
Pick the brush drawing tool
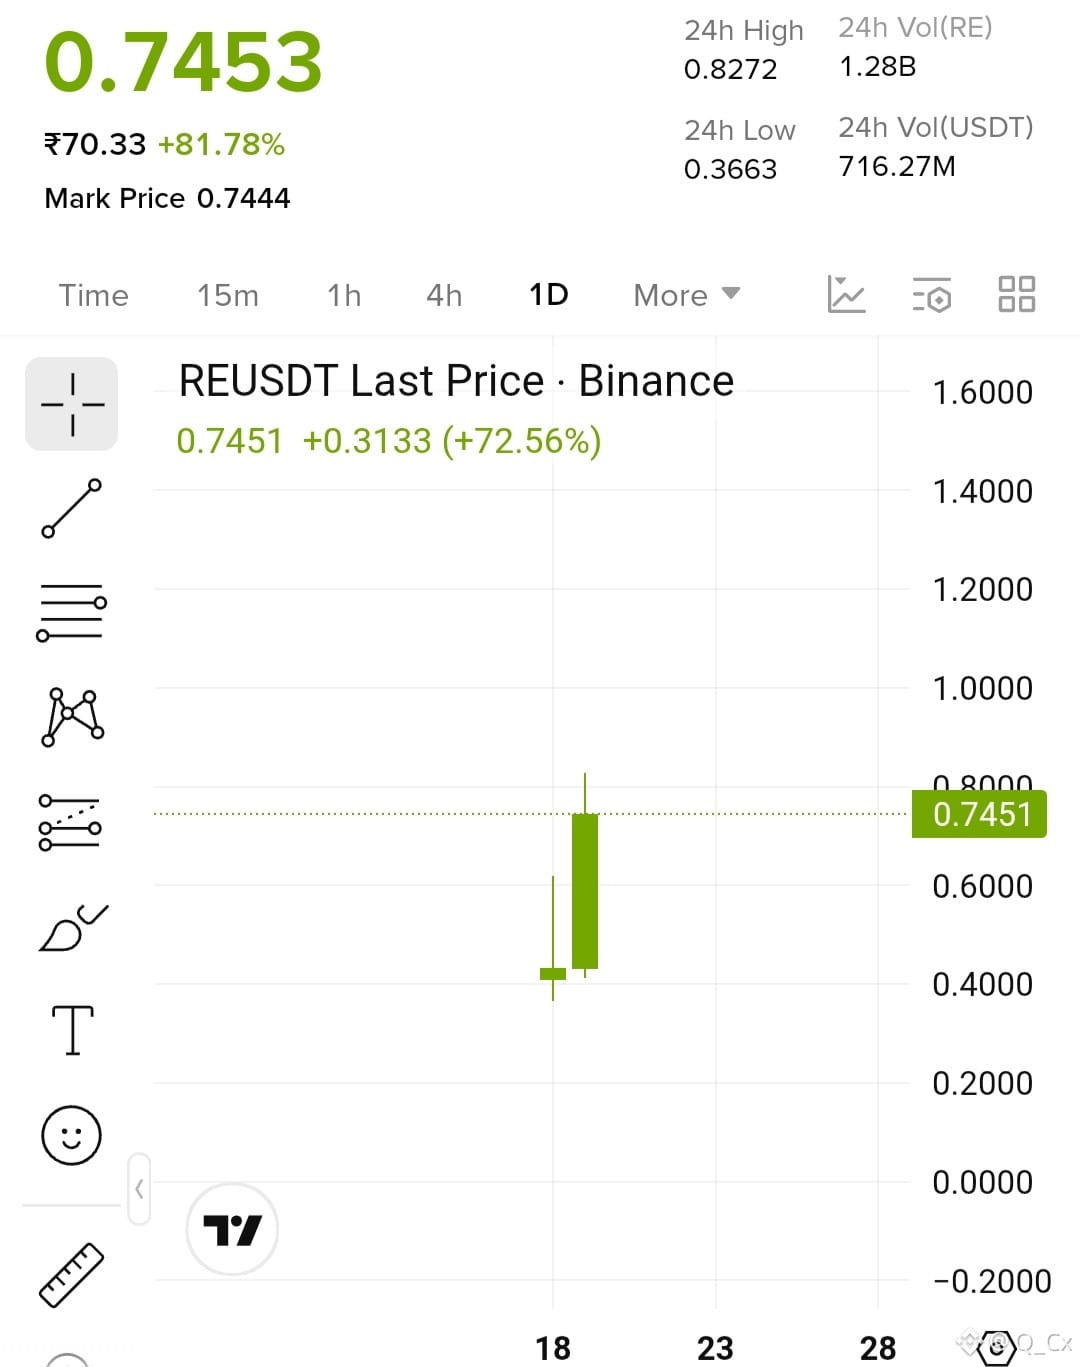click(72, 927)
